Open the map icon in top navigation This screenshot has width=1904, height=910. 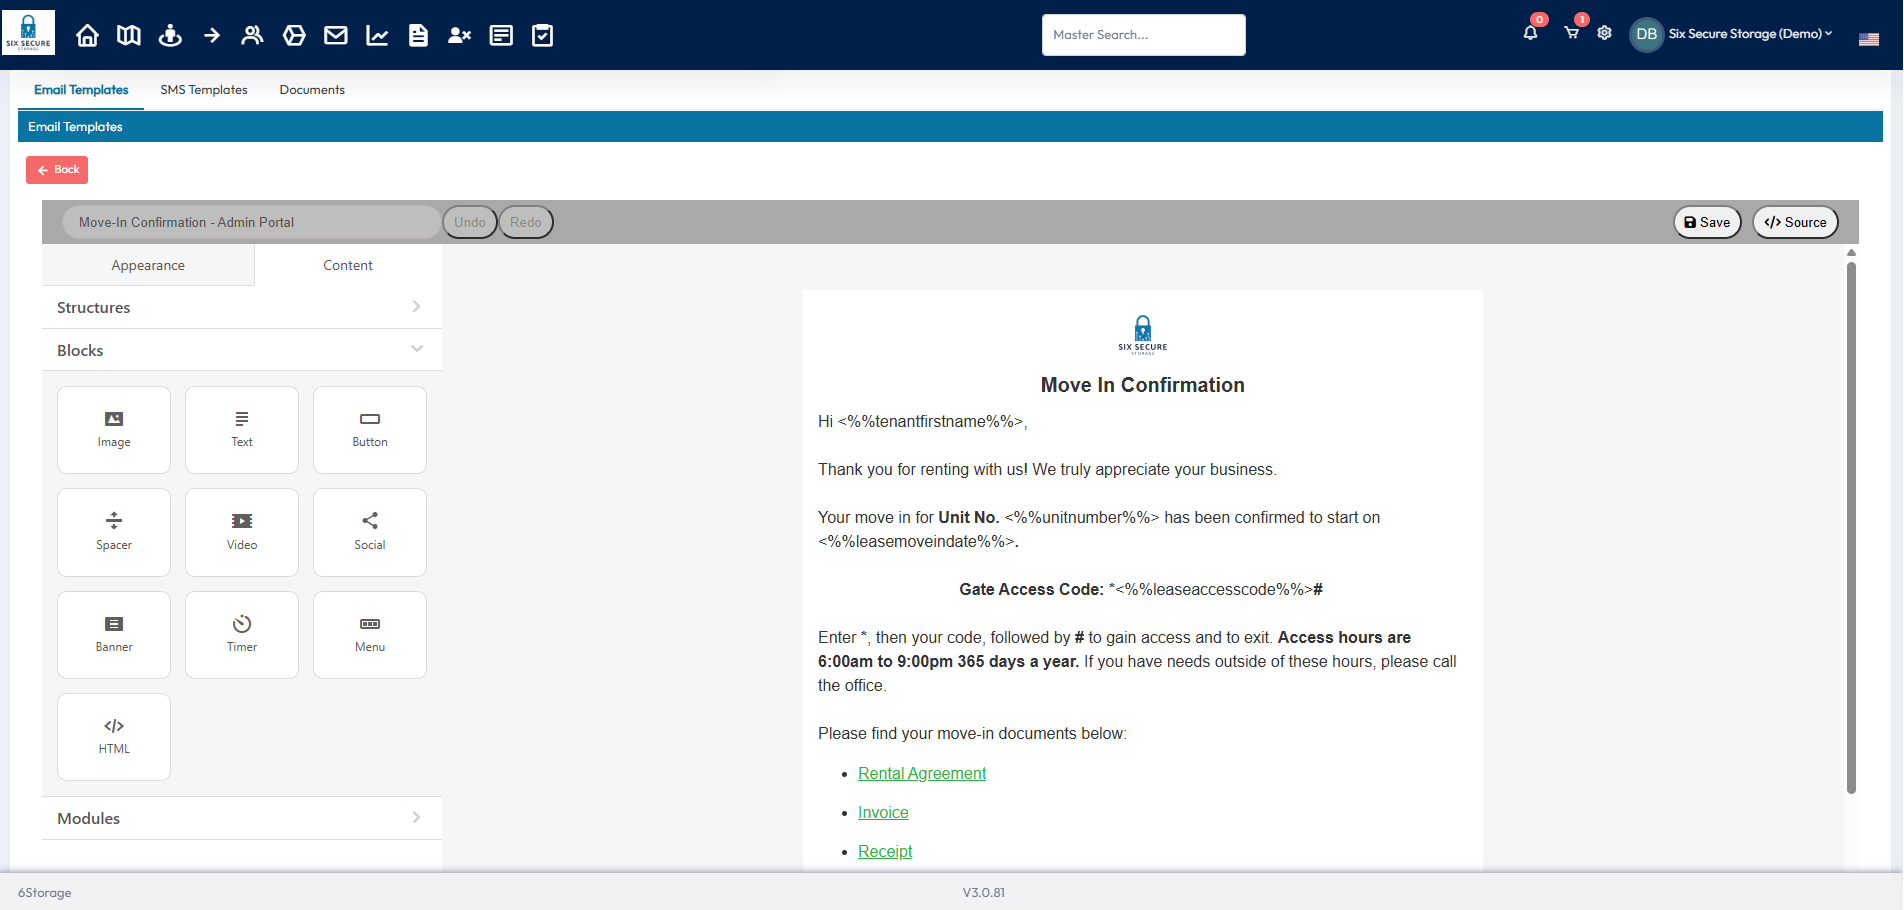[x=129, y=35]
